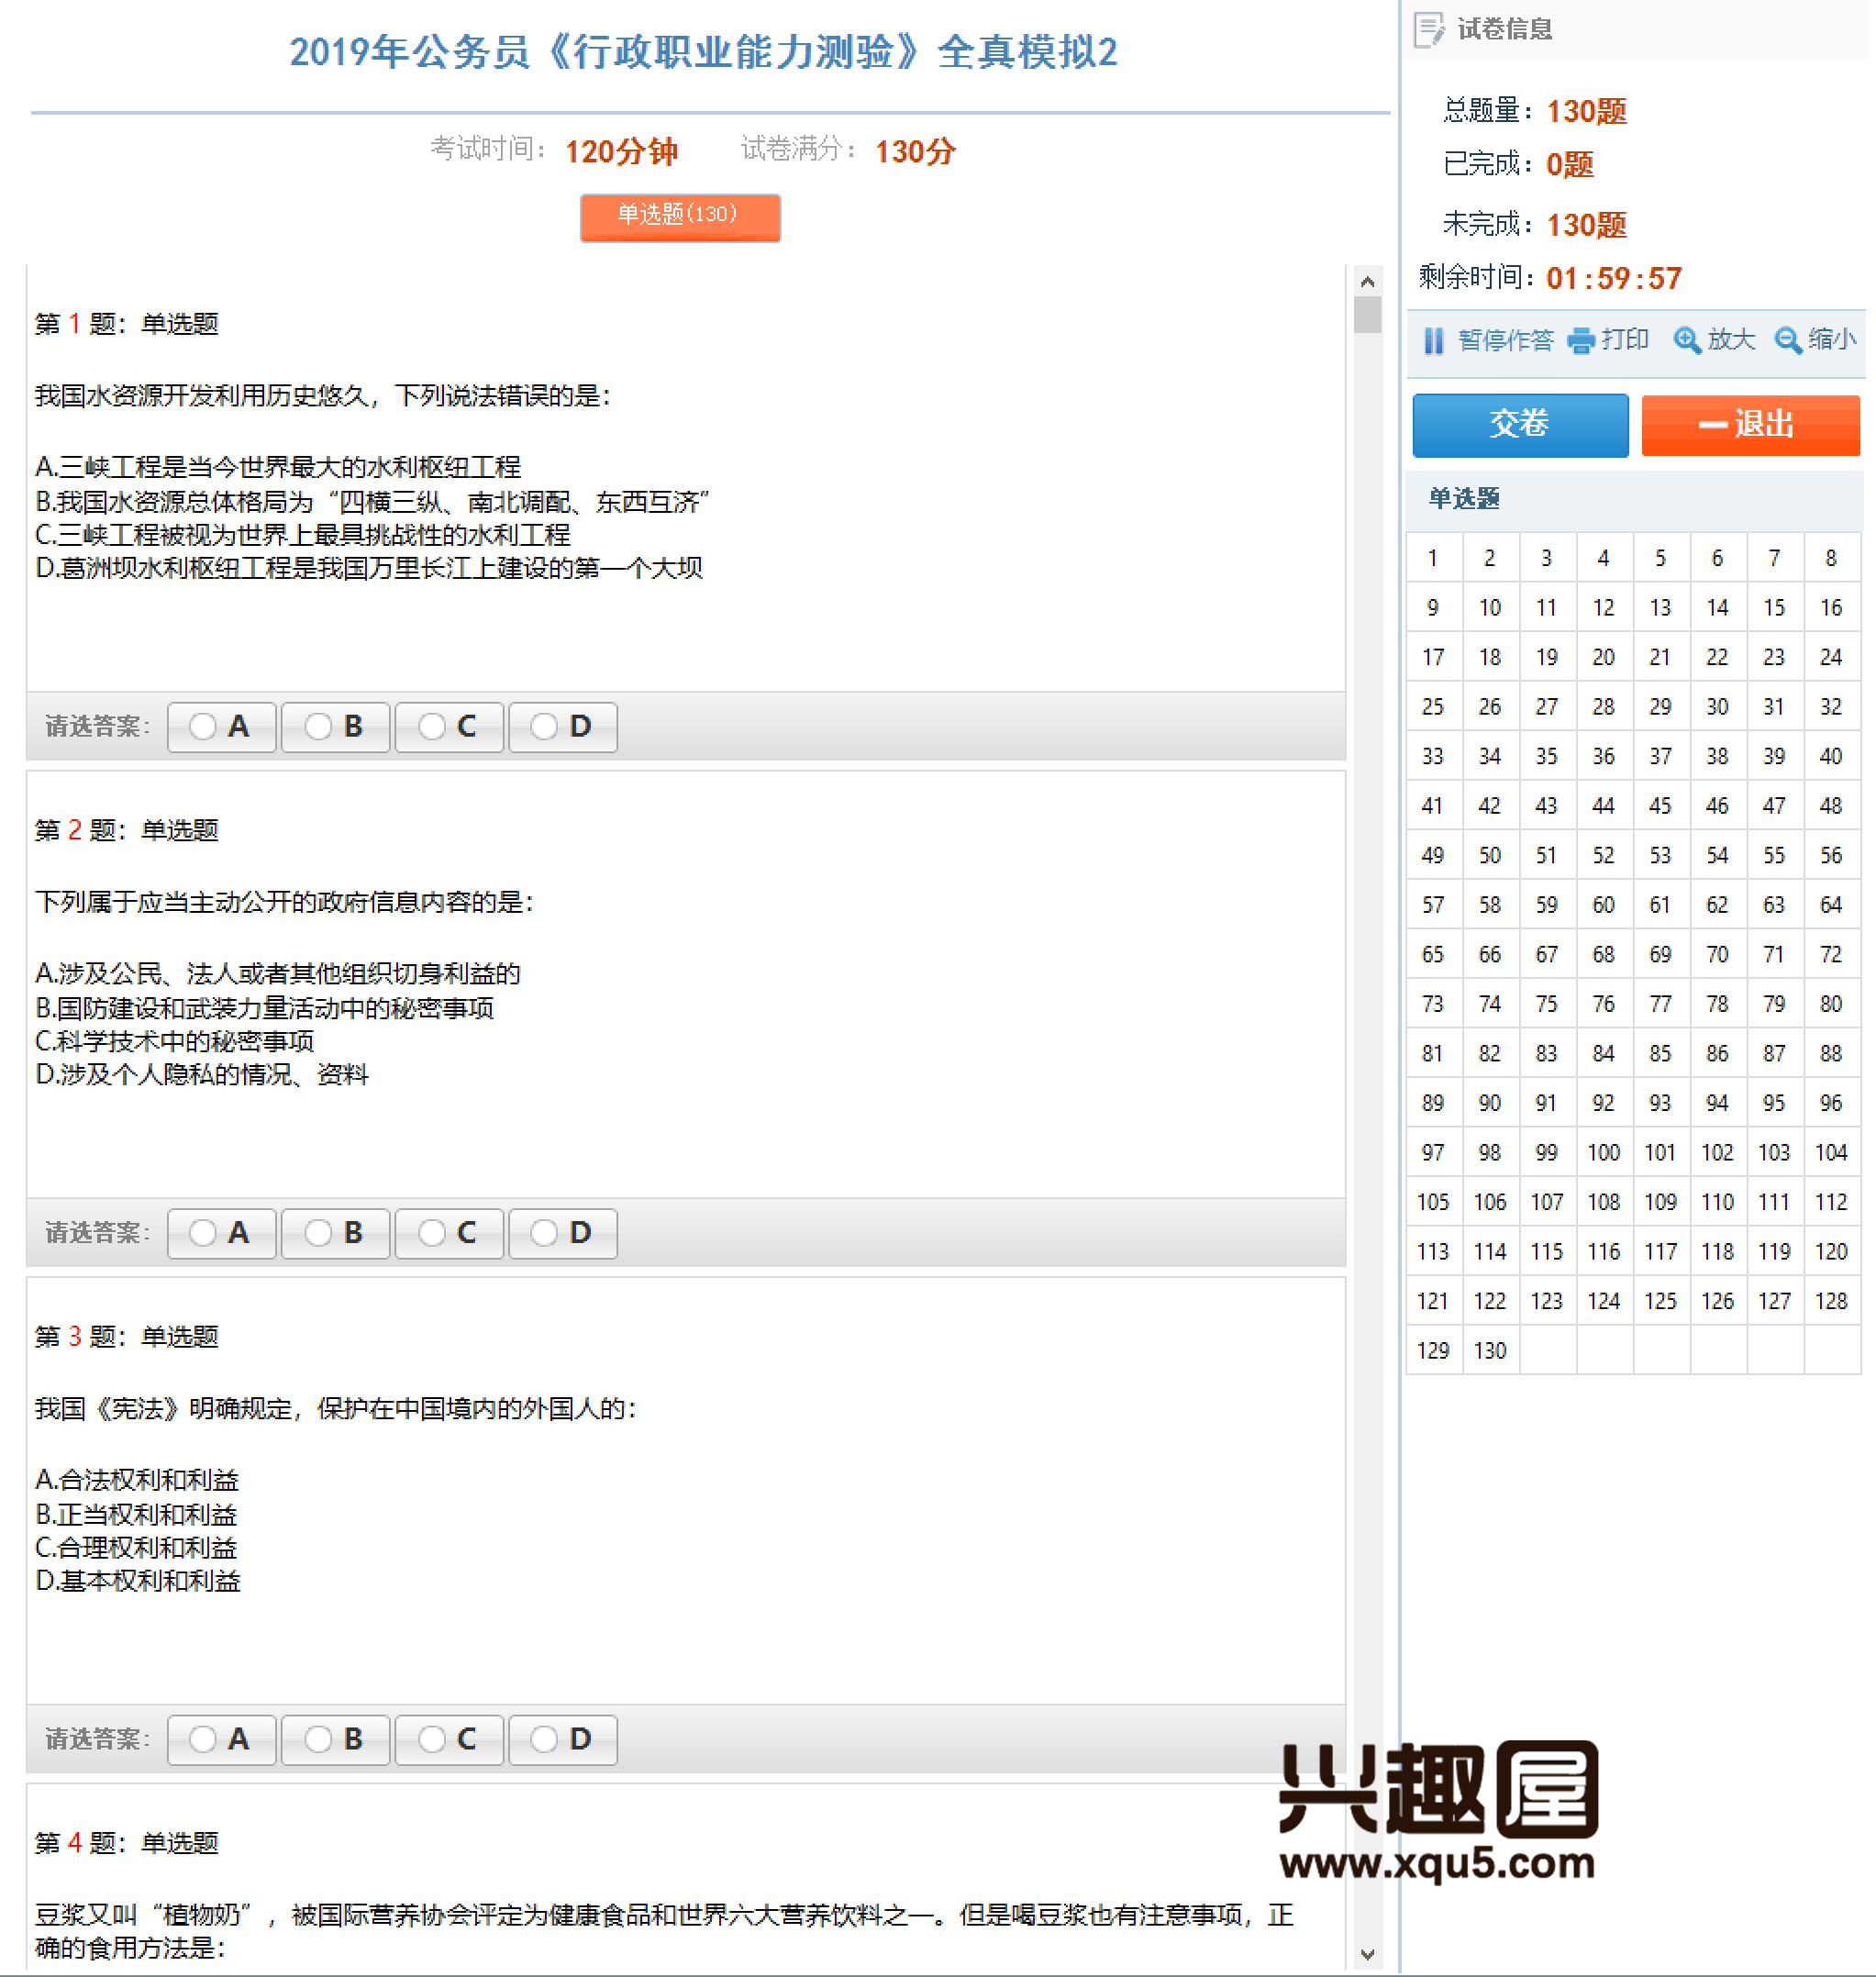
Task: Go to question 24 in grid
Action: click(x=1831, y=657)
